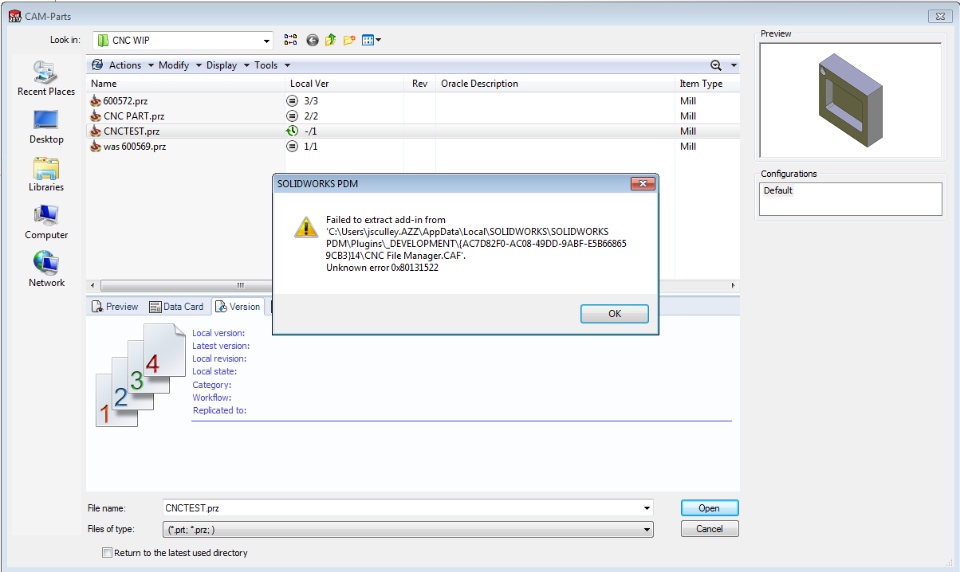This screenshot has width=960, height=572.
Task: Open the Actions menu
Action: (x=131, y=65)
